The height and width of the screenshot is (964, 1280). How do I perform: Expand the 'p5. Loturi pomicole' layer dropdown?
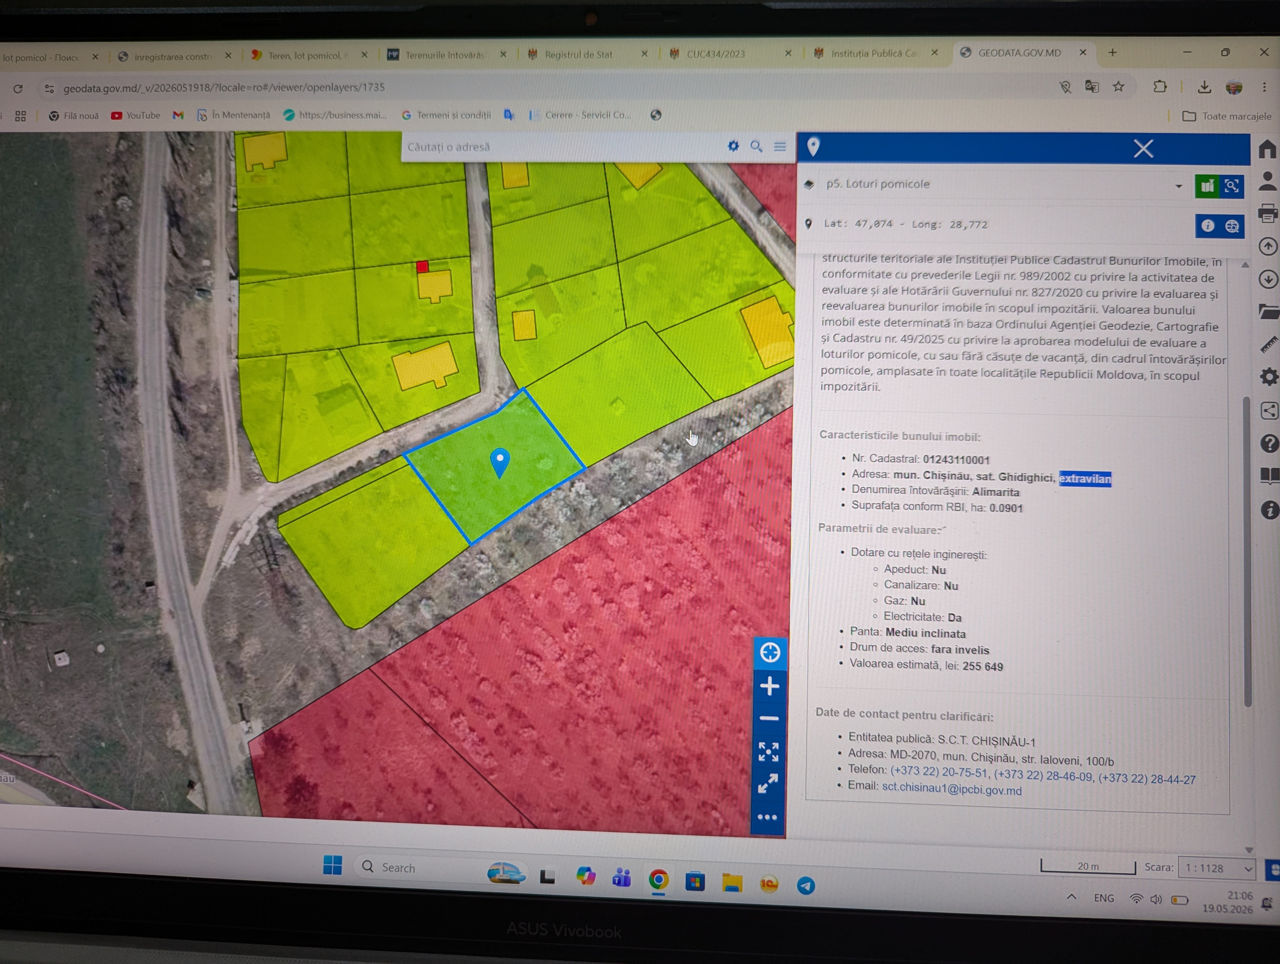point(1178,186)
